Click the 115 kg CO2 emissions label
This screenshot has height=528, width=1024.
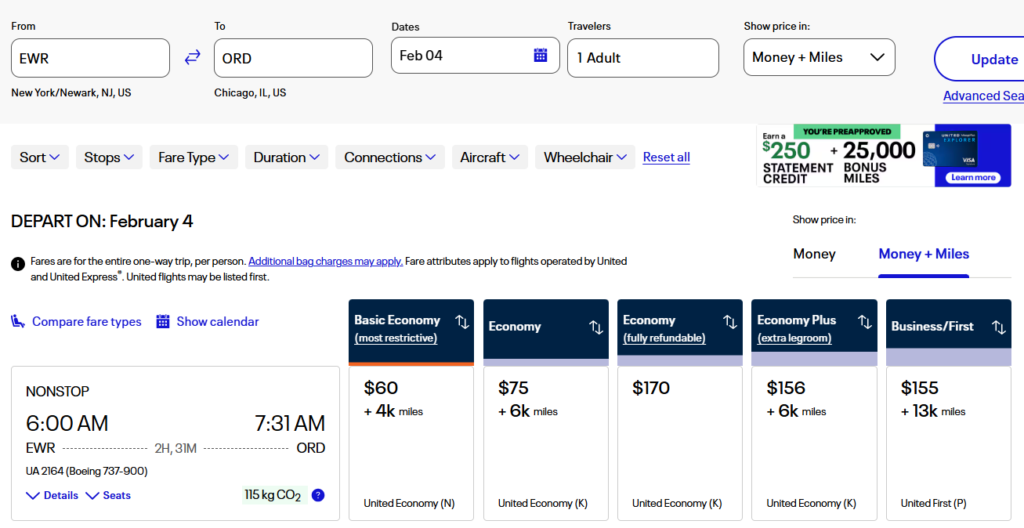click(x=272, y=495)
